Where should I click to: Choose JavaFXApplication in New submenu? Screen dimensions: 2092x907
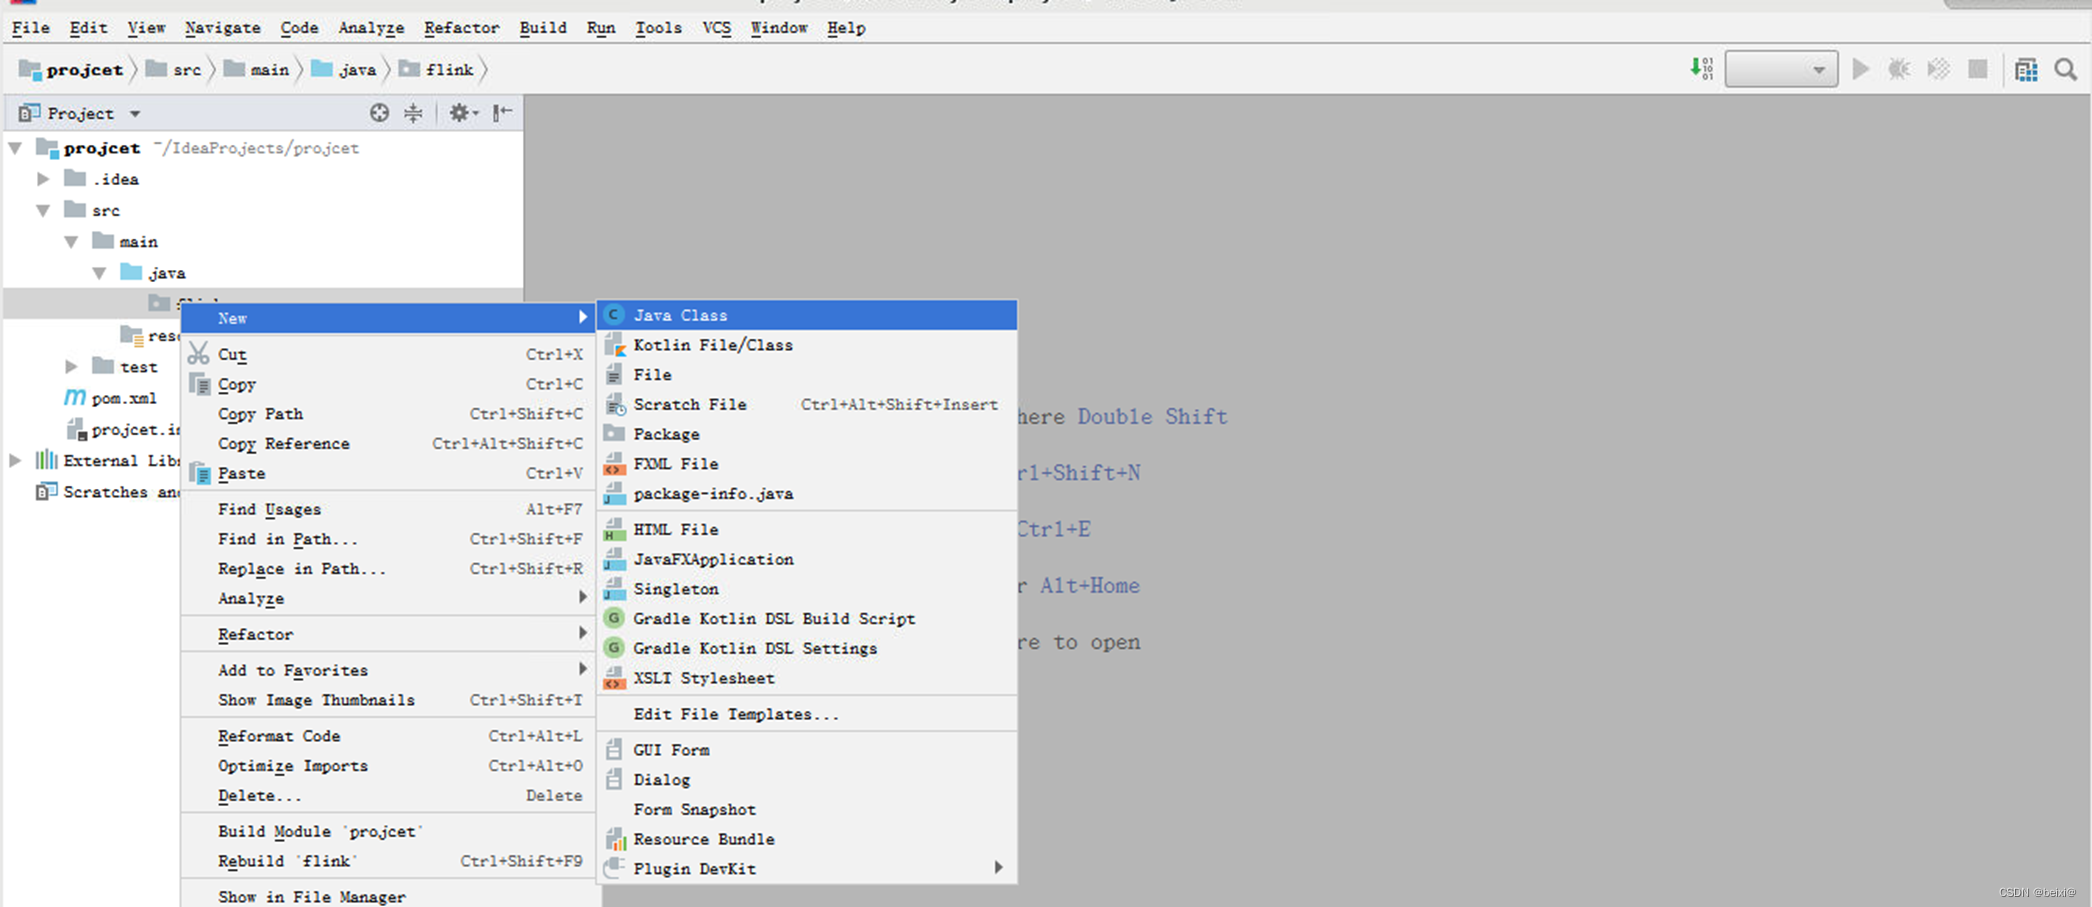(x=807, y=559)
